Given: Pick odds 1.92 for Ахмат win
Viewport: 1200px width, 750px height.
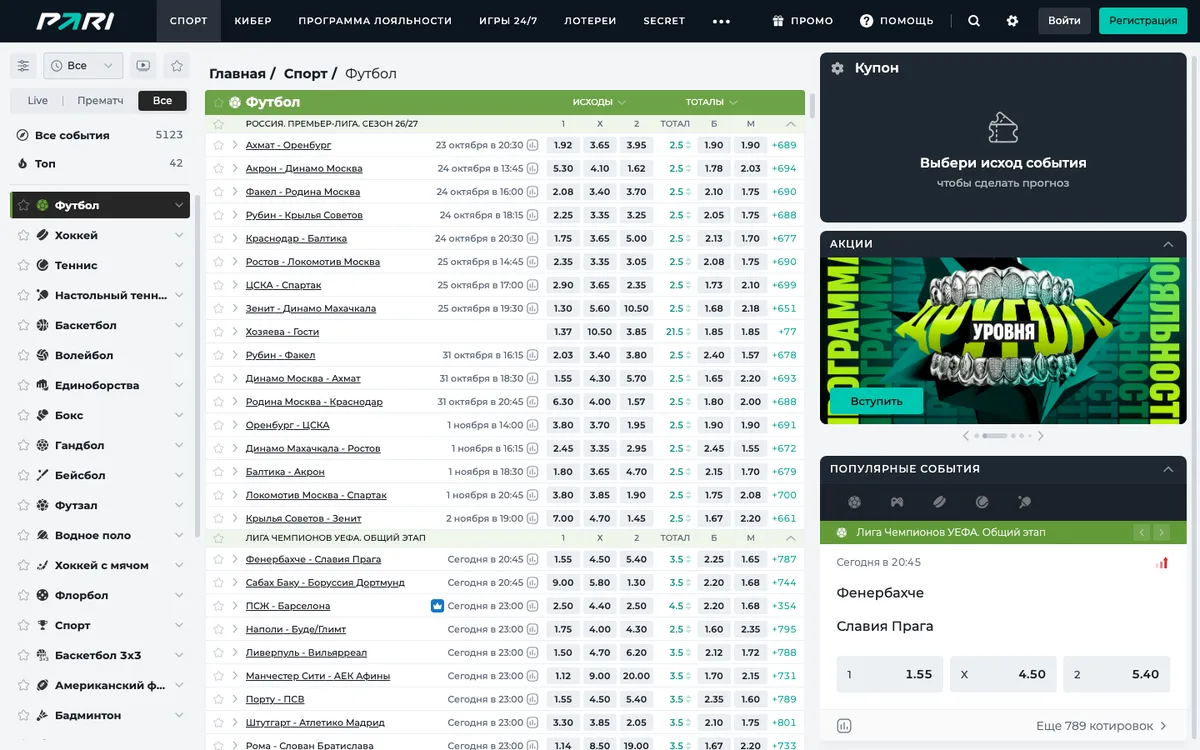Looking at the screenshot, I should click(563, 145).
